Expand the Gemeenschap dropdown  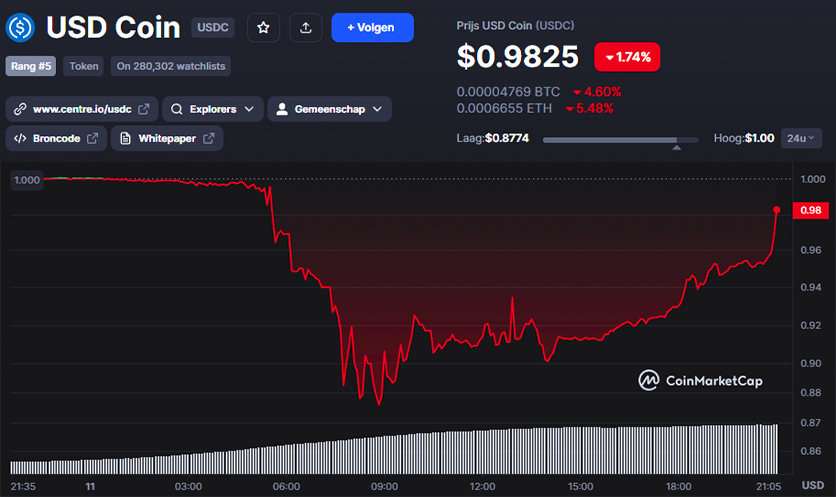coord(329,109)
